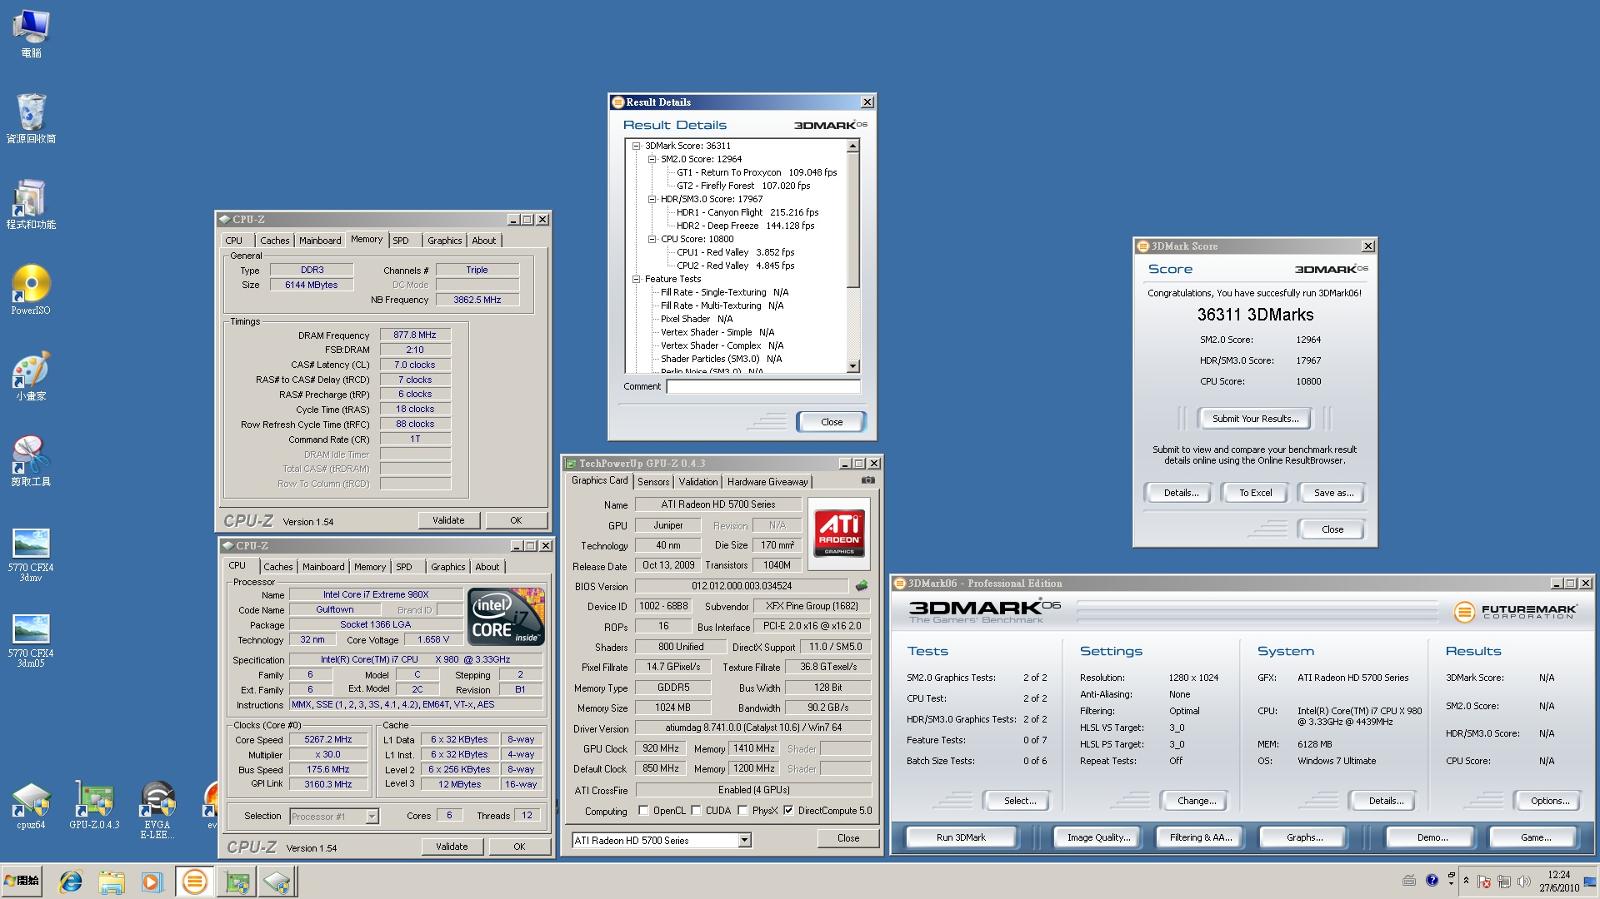Click the language bar help icon
This screenshot has width=1600, height=899.
(x=1432, y=881)
